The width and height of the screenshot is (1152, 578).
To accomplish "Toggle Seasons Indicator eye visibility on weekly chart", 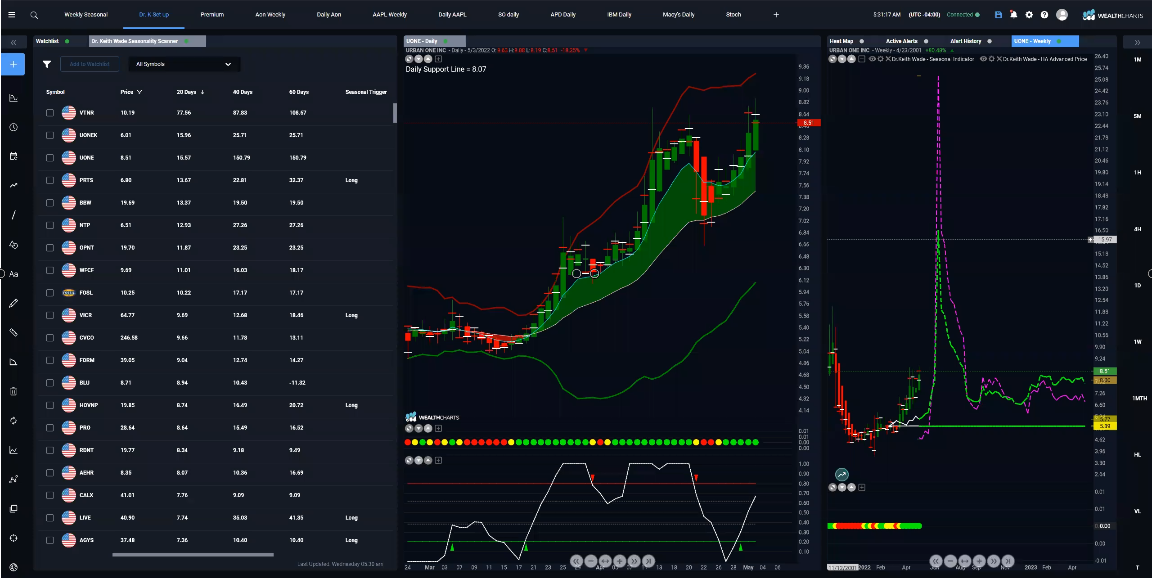I will pos(871,58).
